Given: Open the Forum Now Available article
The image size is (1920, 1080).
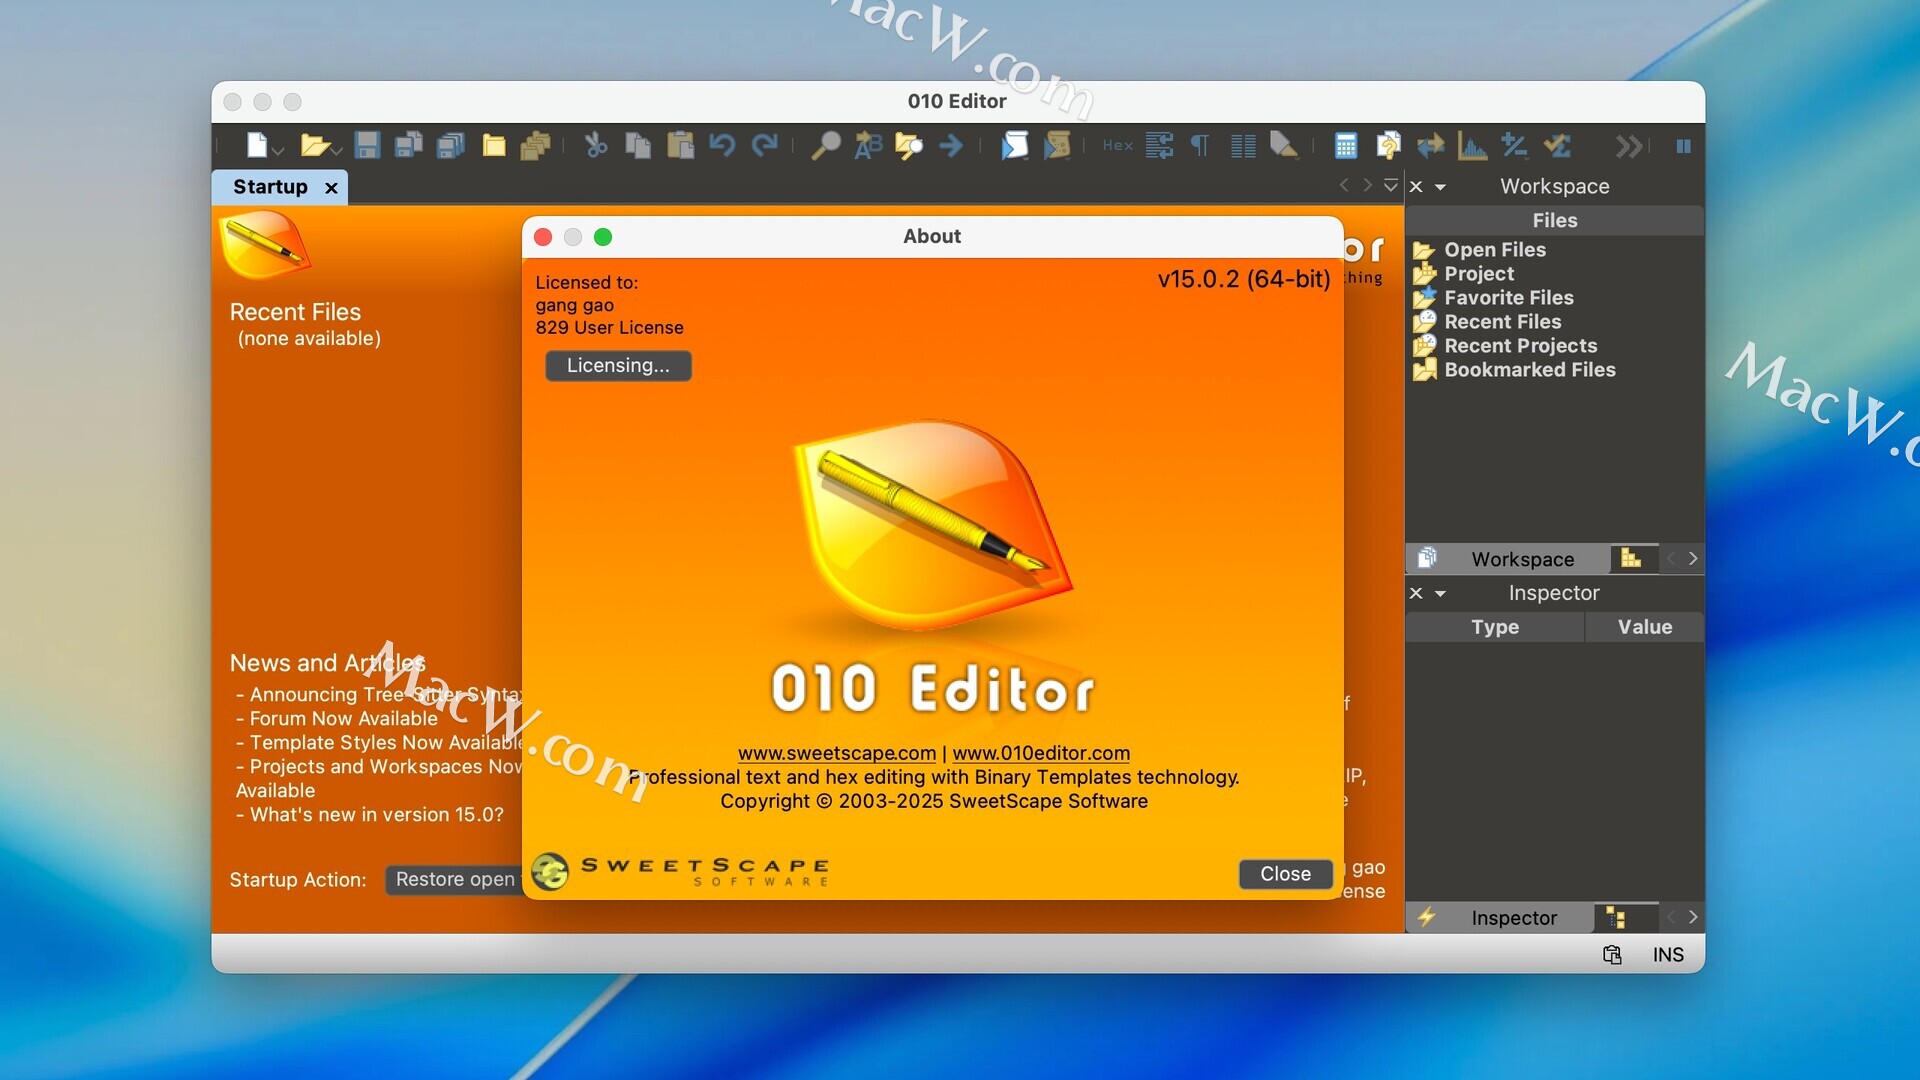Looking at the screenshot, I should tap(343, 719).
